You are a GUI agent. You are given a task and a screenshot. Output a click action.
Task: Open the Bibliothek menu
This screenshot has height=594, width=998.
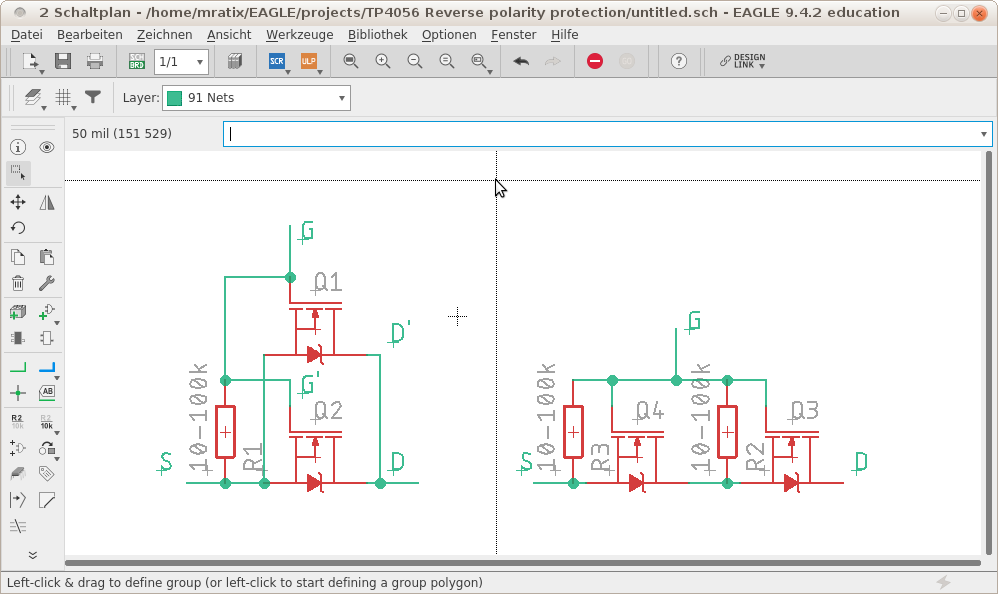[x=377, y=34]
